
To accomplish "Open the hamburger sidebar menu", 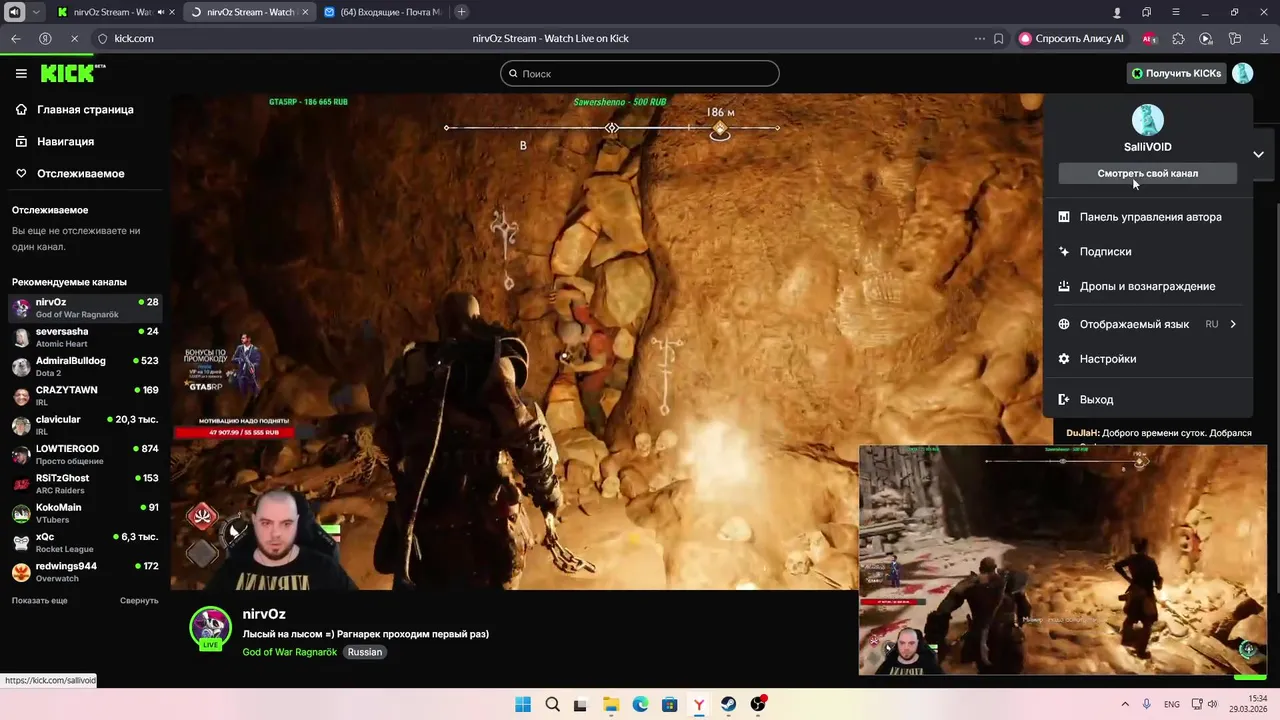I will [x=21, y=73].
